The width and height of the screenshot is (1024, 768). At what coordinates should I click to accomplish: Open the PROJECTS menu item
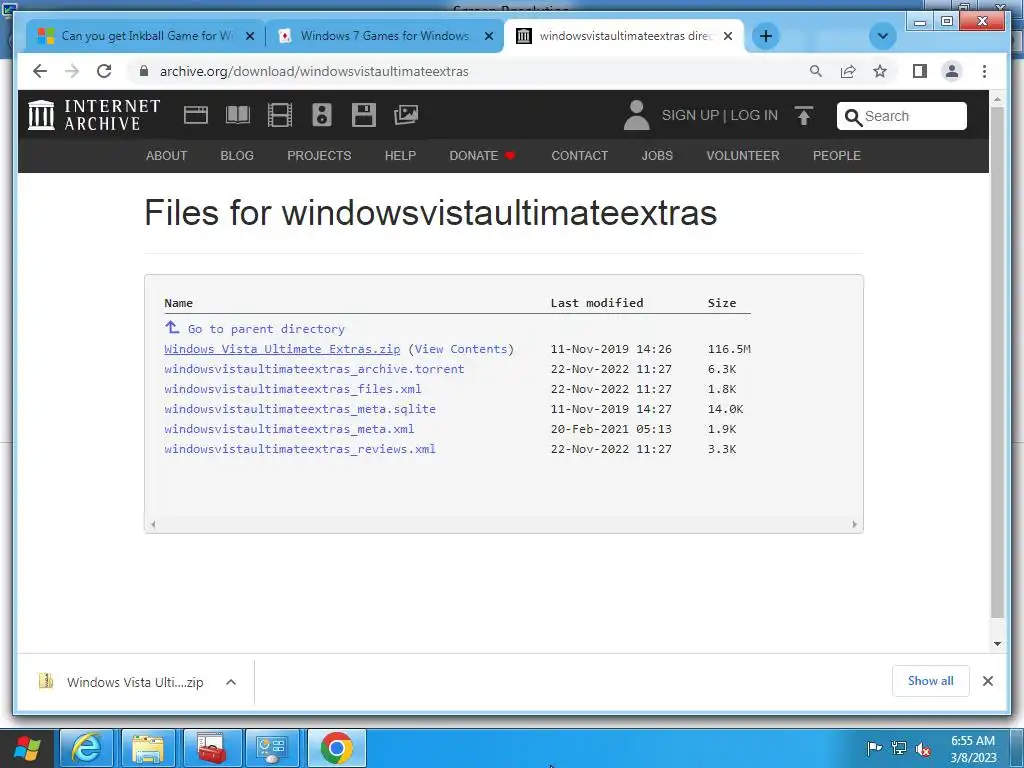click(x=319, y=155)
